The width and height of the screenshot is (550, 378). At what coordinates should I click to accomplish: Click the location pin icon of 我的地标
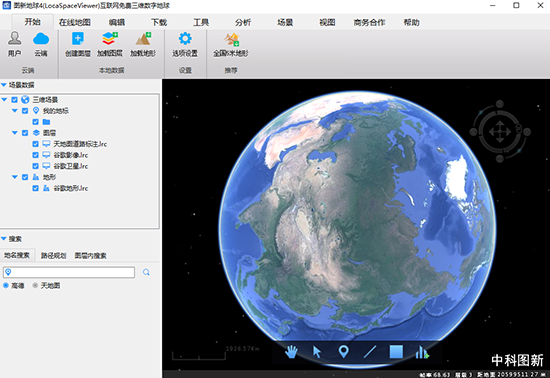(x=36, y=111)
